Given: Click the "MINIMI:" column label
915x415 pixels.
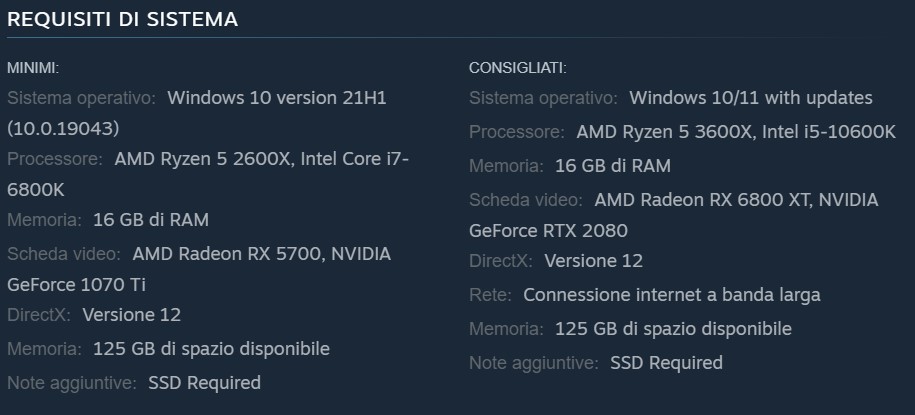Looking at the screenshot, I should 33,68.
